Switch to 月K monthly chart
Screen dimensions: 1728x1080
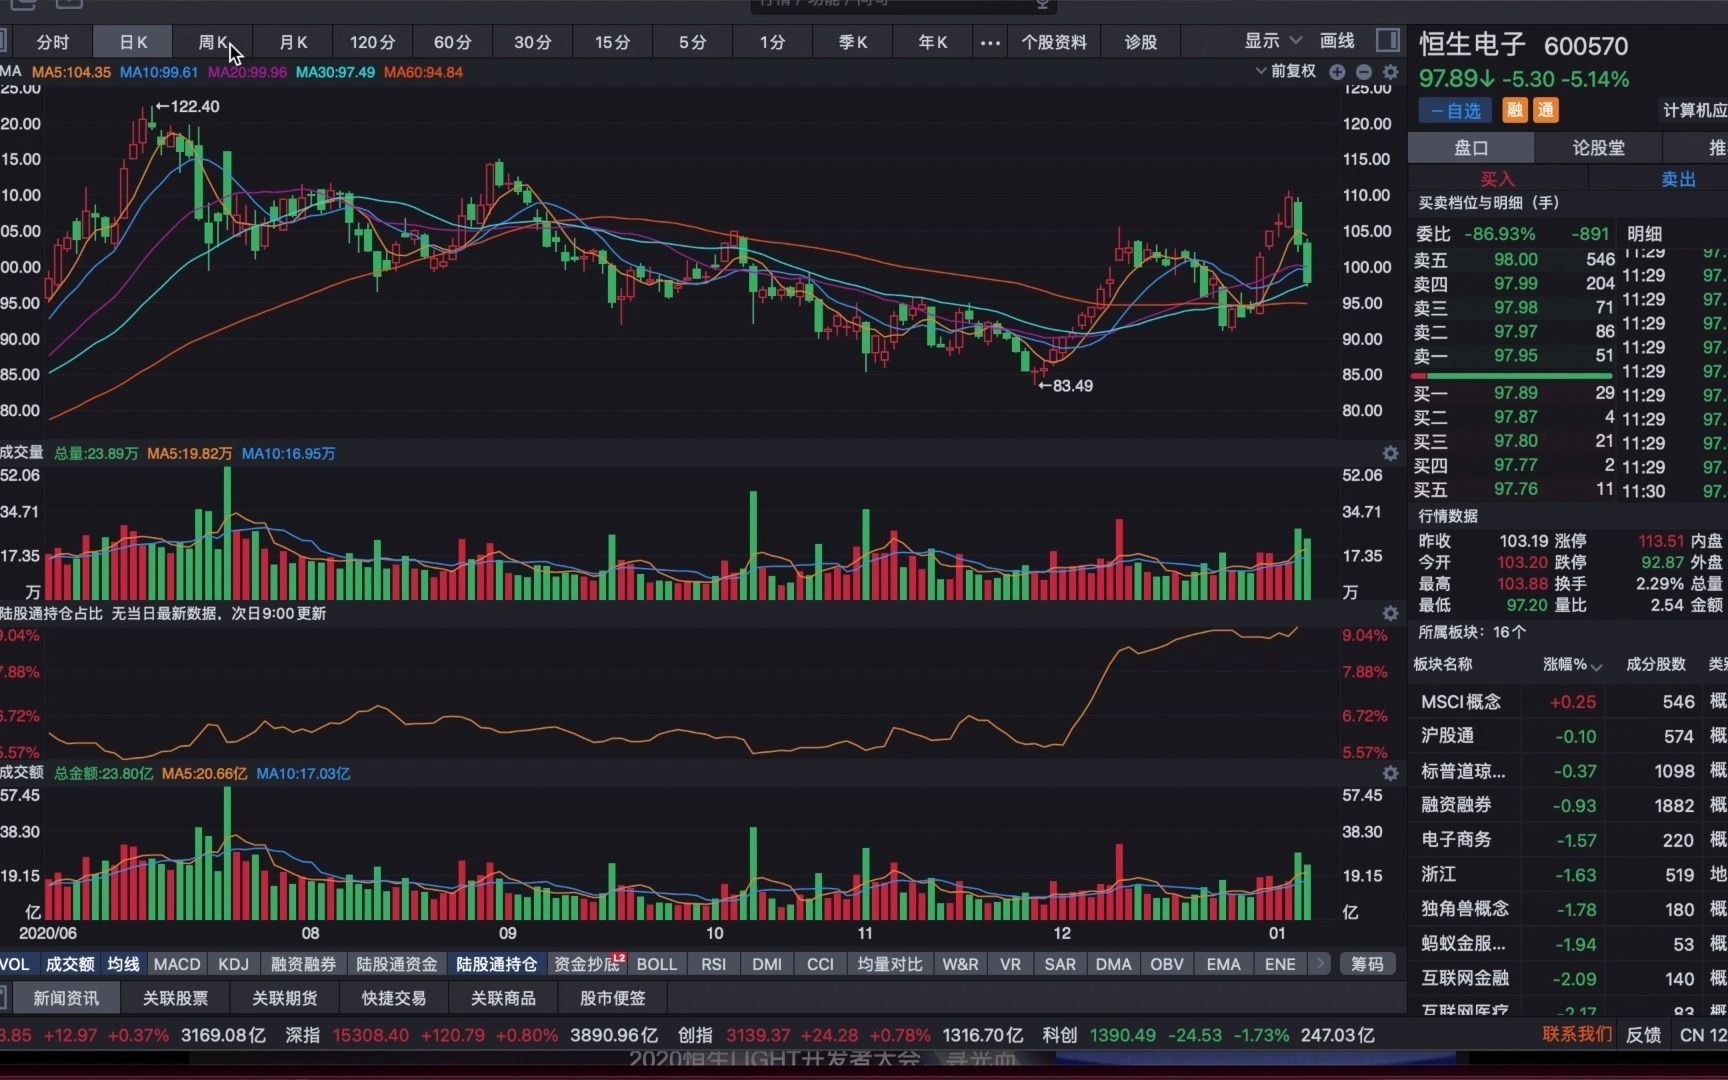tap(293, 42)
